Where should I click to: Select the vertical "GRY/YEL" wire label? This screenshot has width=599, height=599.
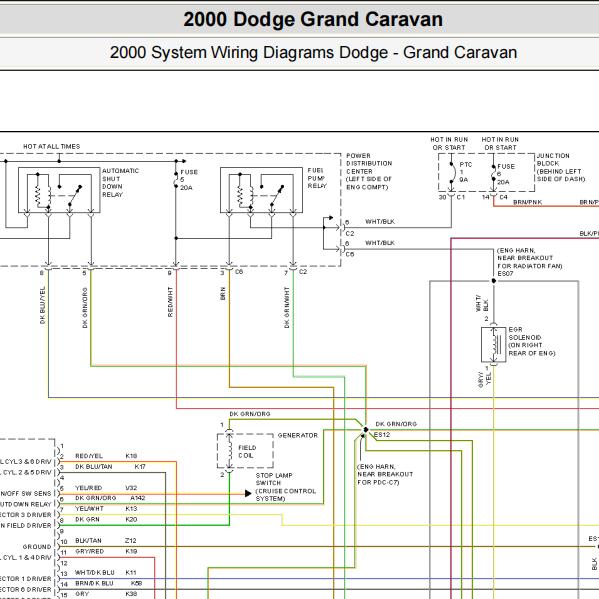coord(484,379)
